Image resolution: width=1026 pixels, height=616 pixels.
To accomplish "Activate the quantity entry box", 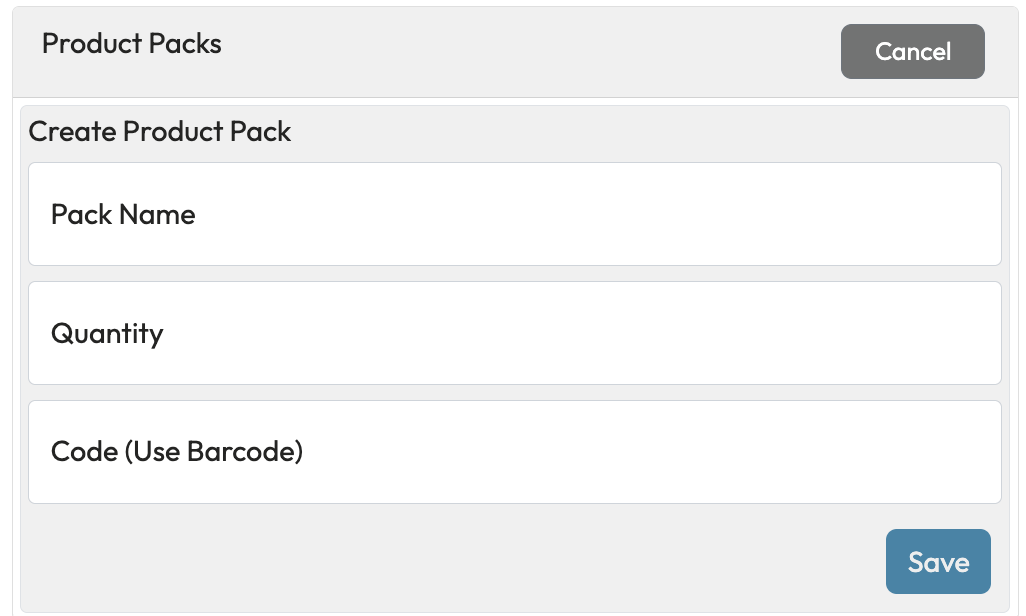I will coord(514,333).
